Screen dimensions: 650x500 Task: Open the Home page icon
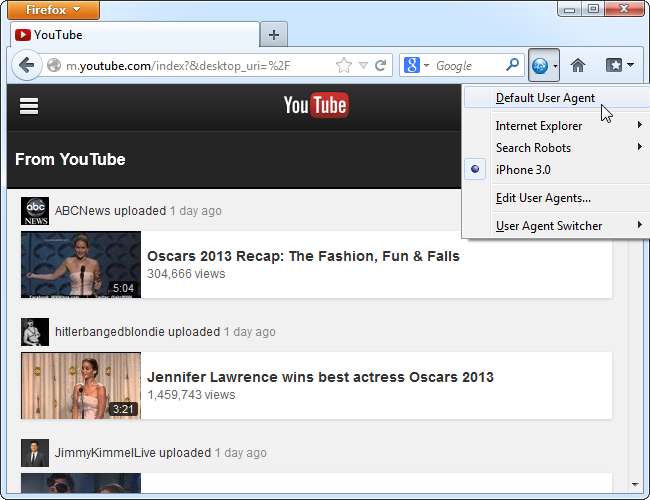[577, 66]
